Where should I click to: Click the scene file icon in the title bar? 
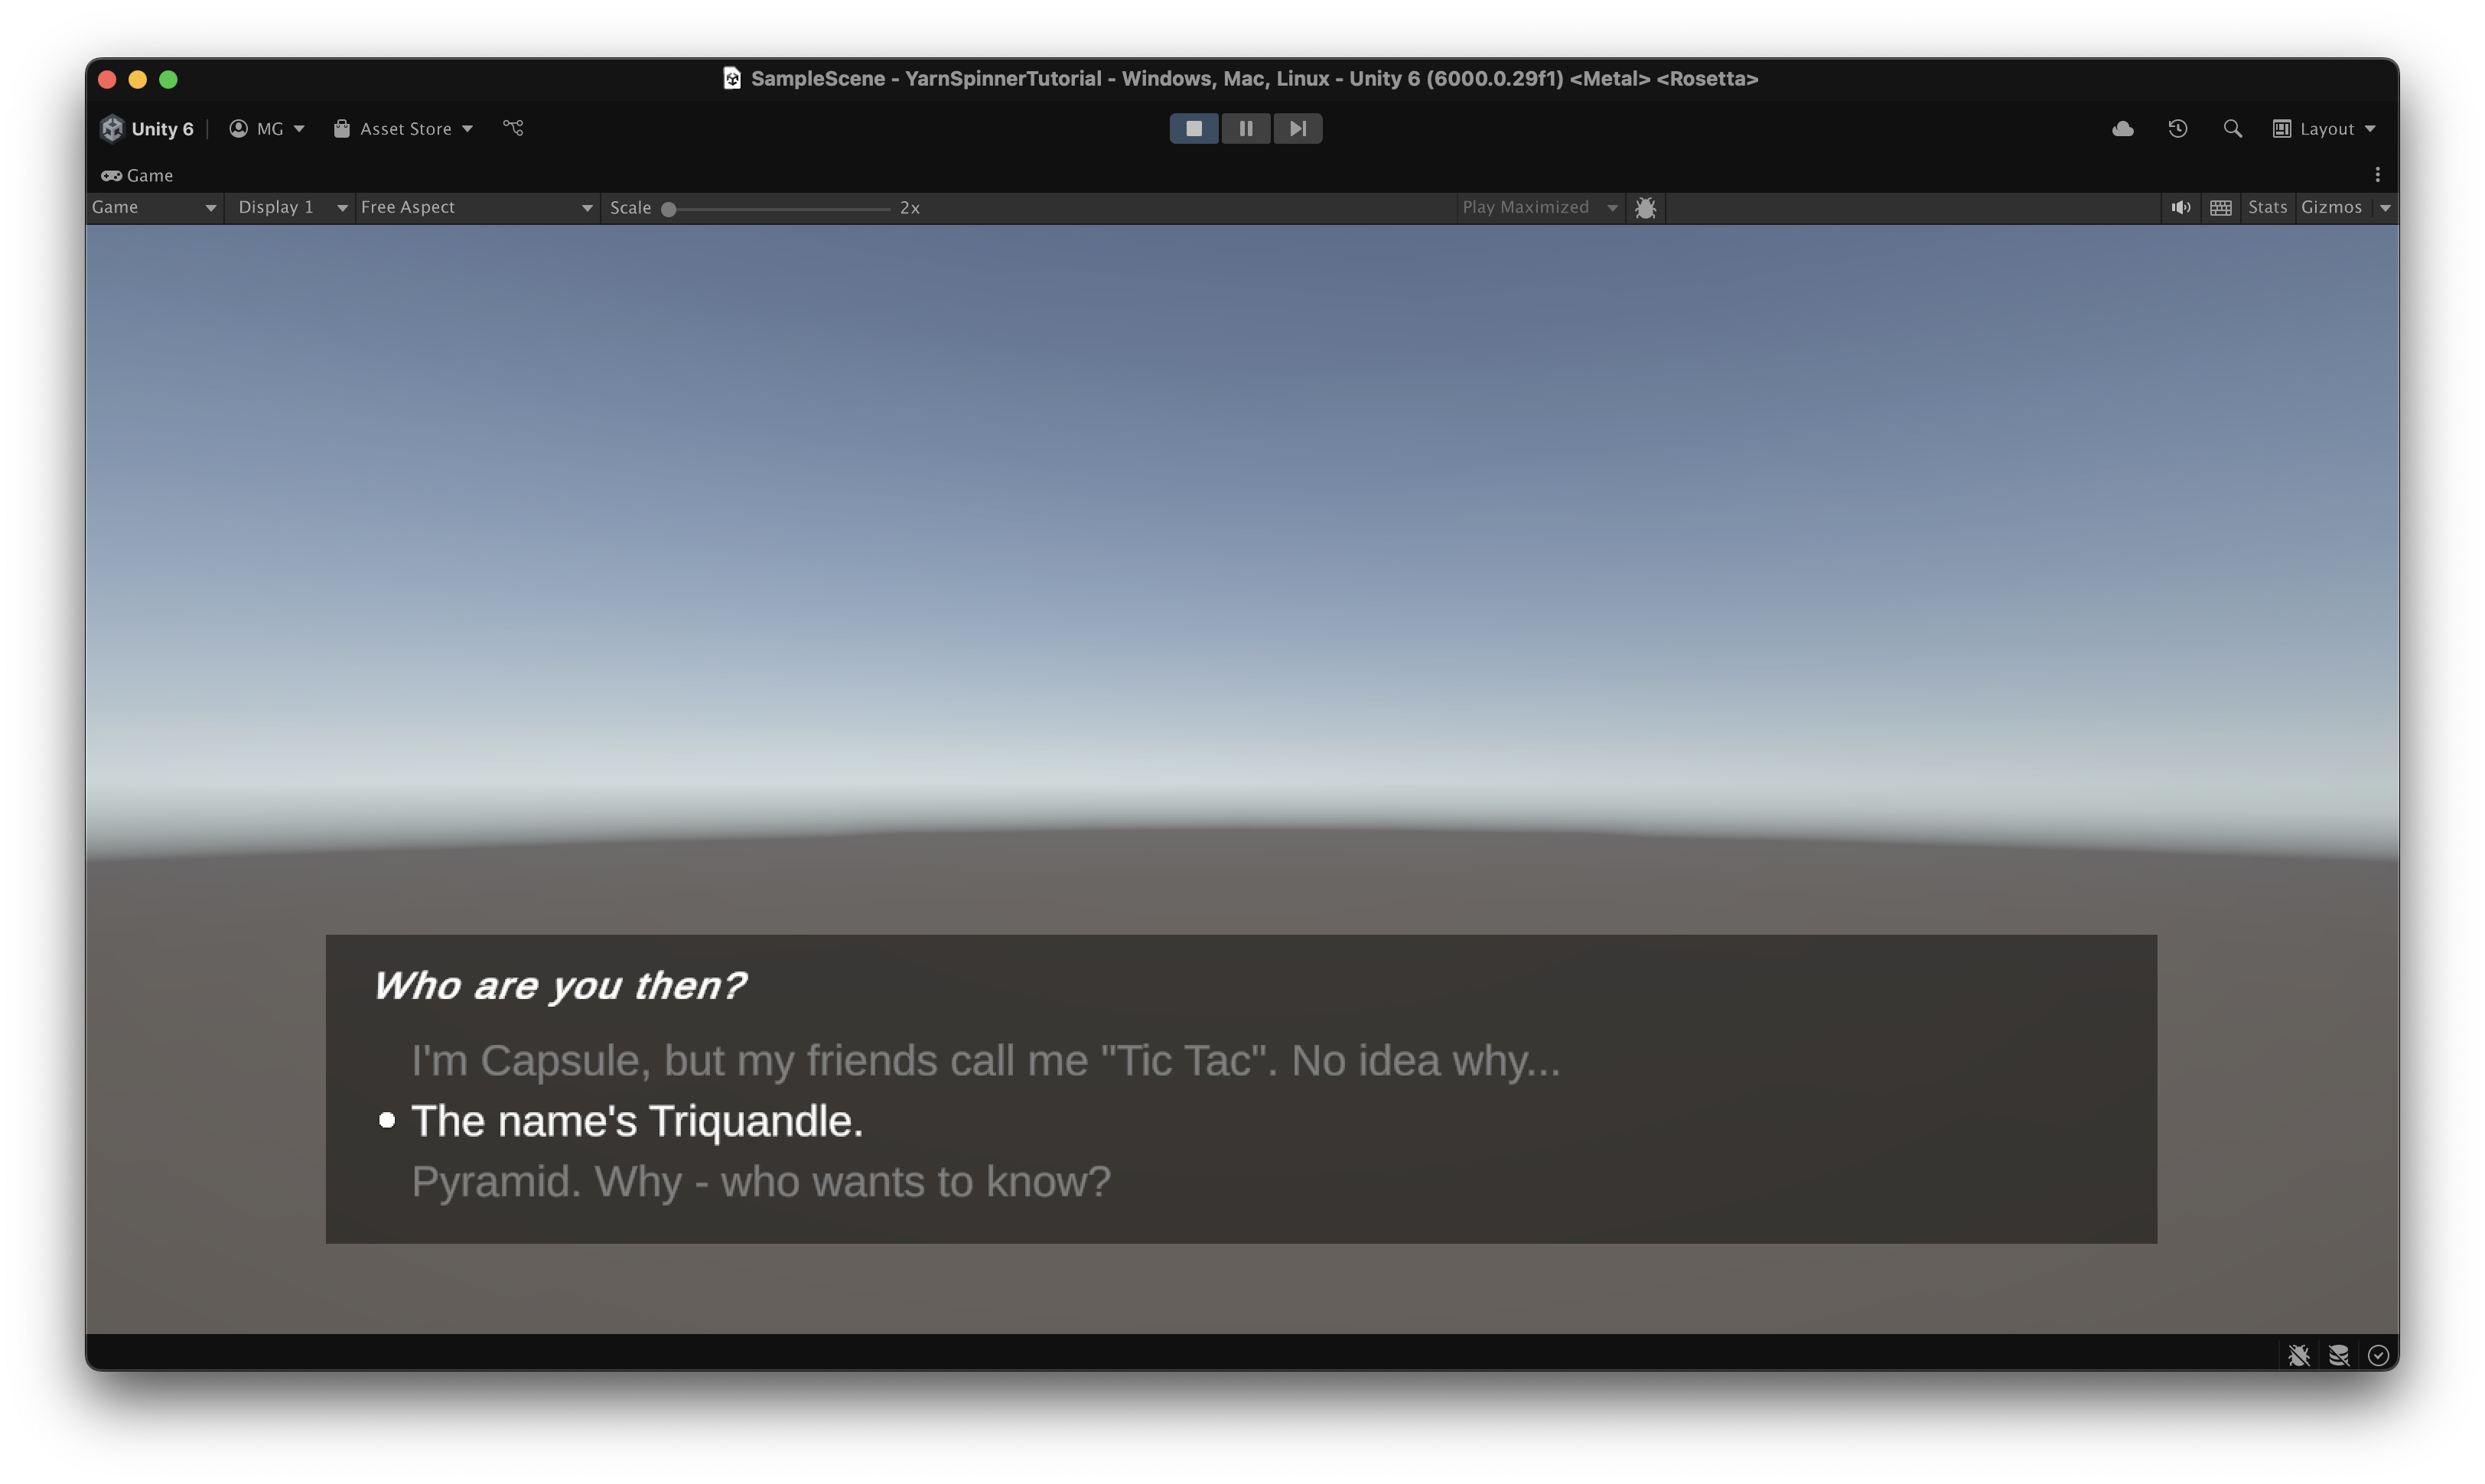(x=732, y=78)
